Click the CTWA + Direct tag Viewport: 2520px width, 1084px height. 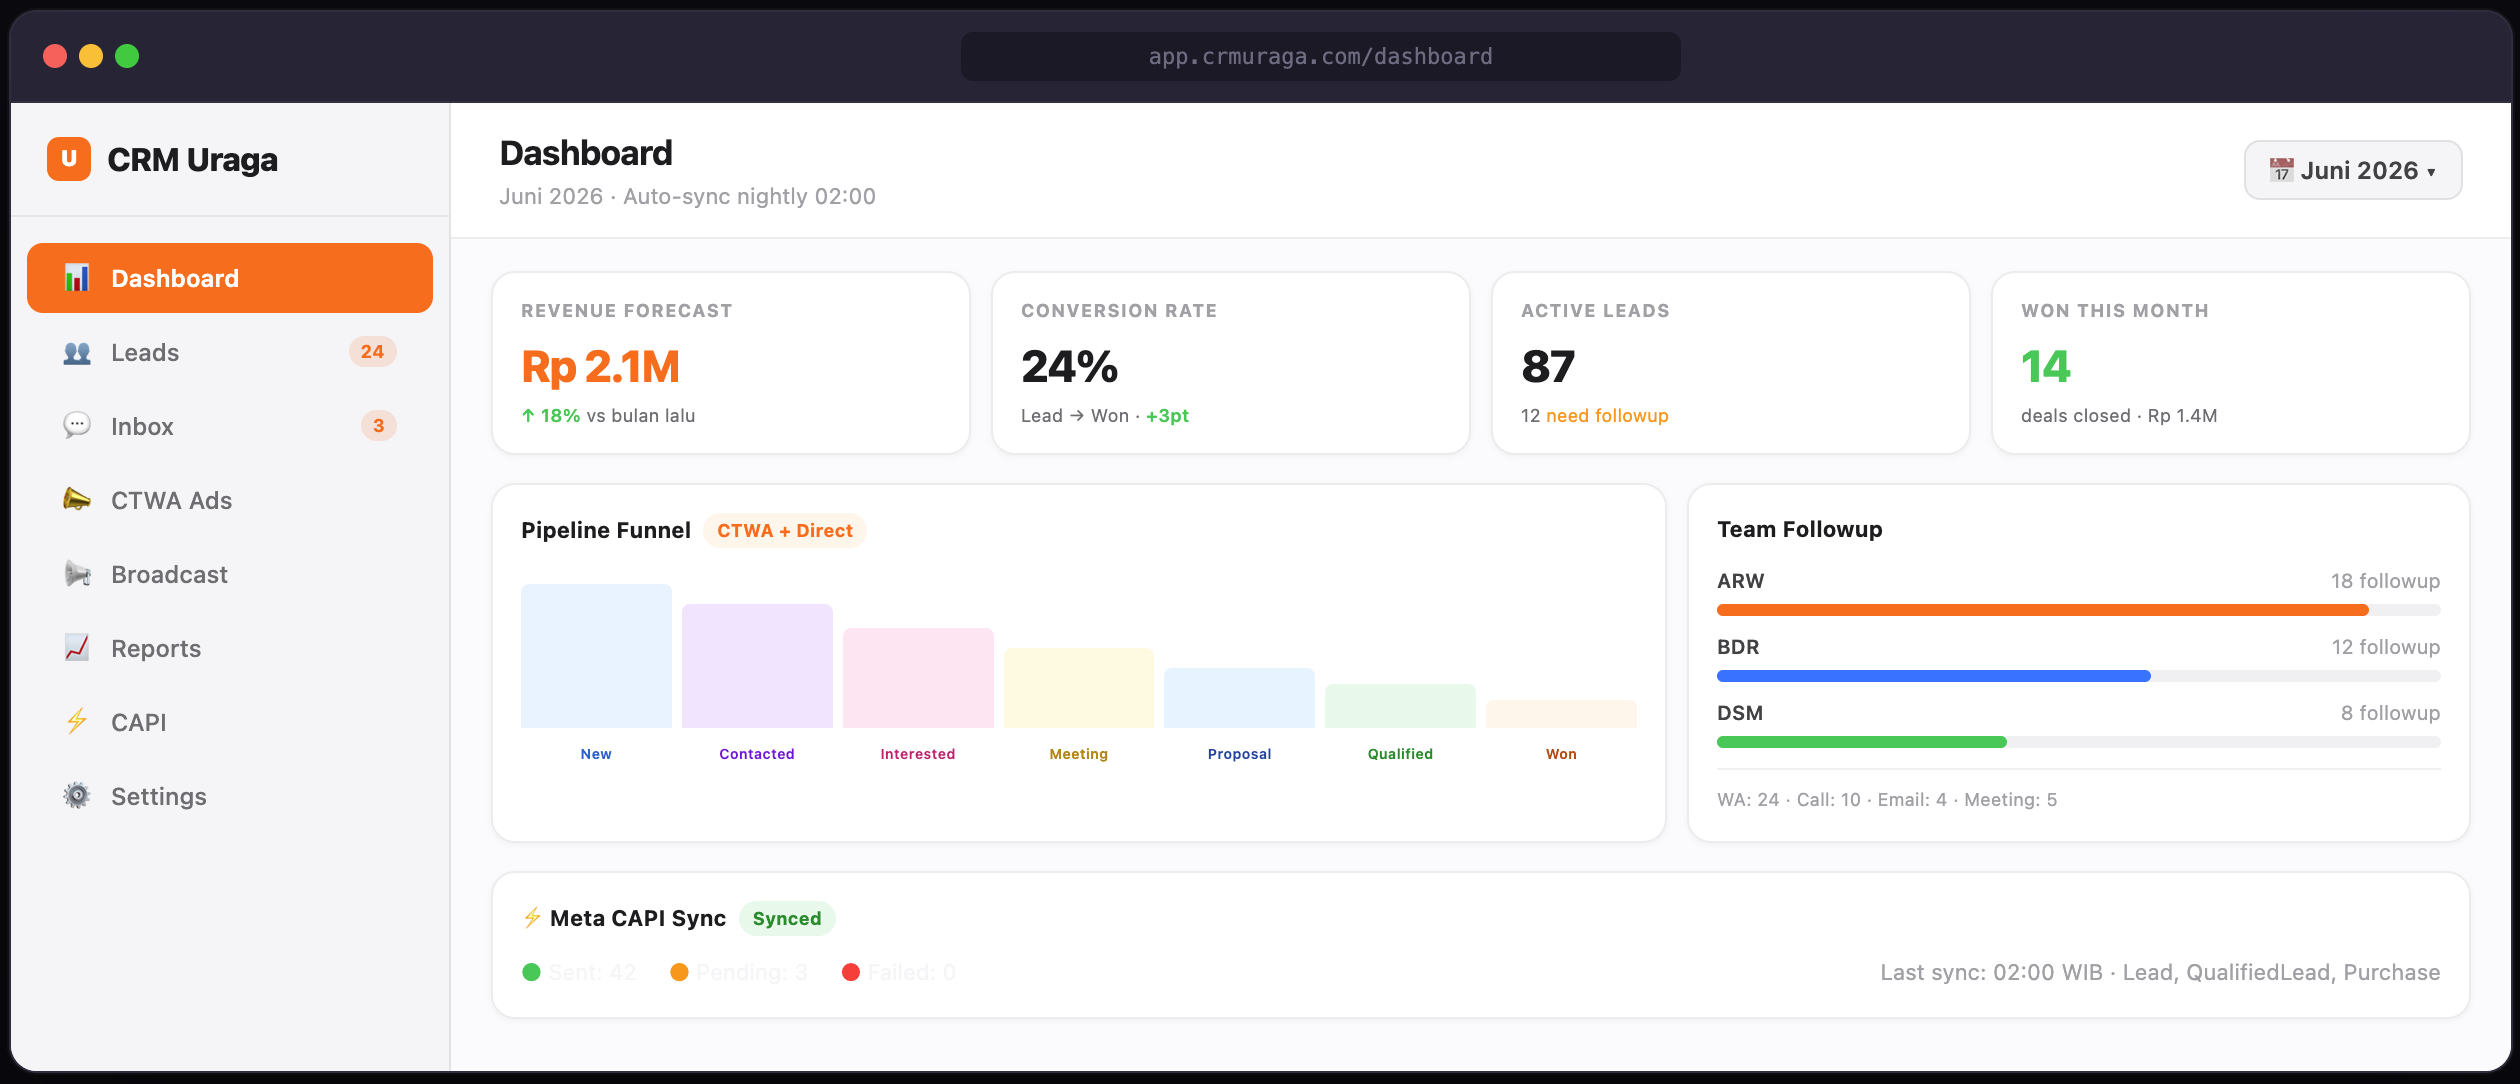(x=785, y=531)
